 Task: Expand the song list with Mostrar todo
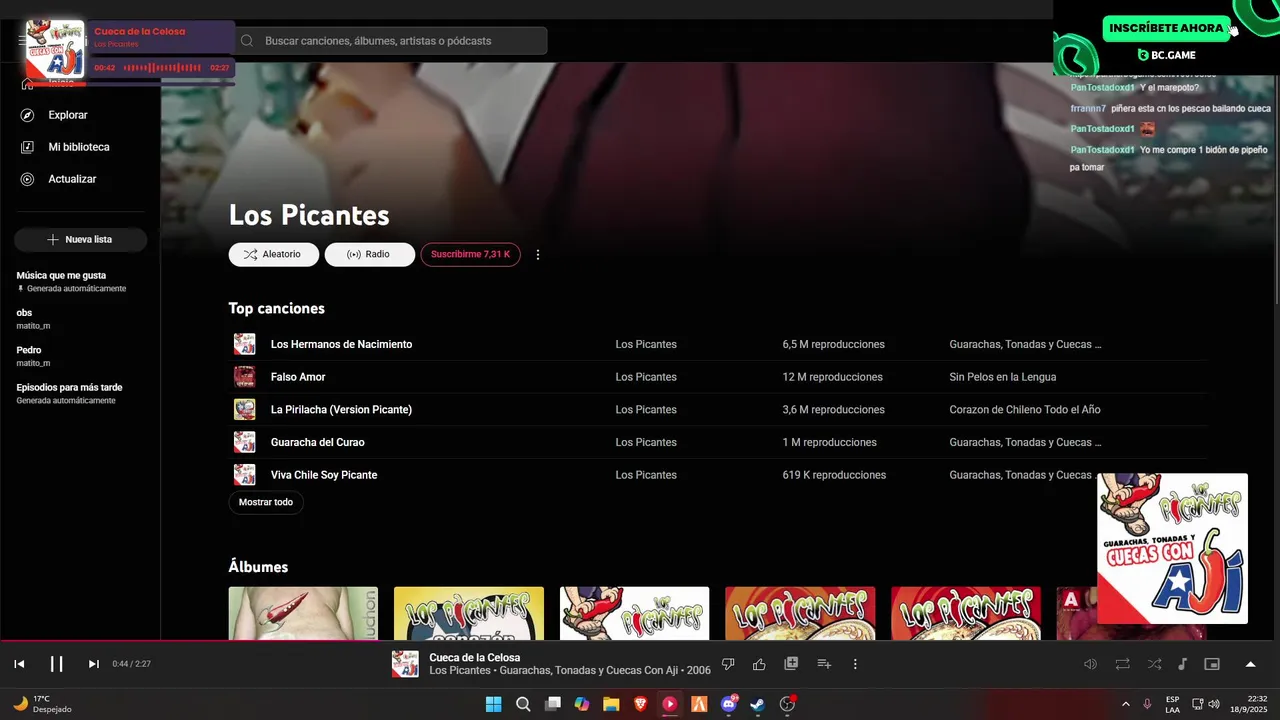point(266,502)
